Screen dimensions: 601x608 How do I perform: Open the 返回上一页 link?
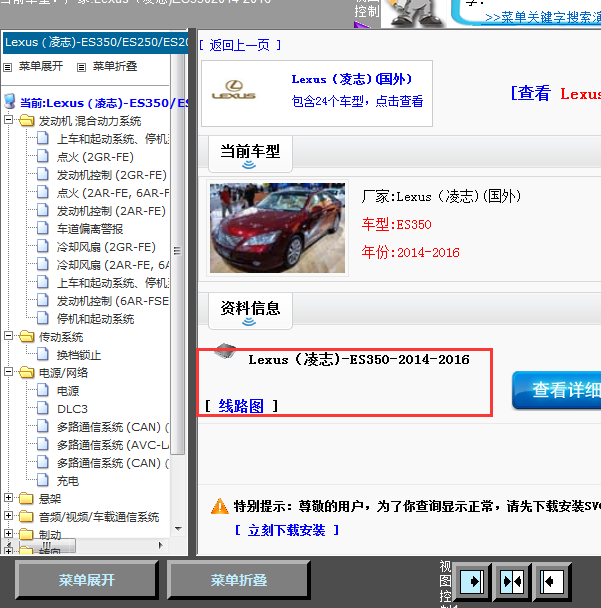point(240,45)
